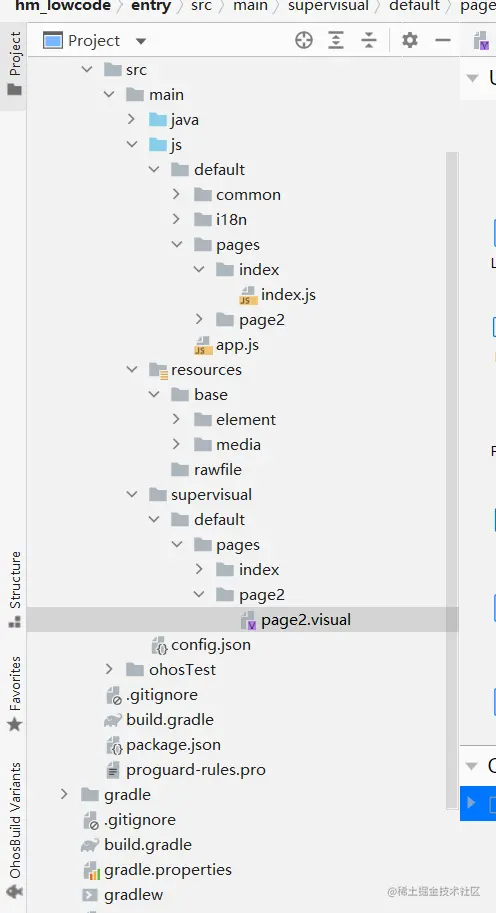Expand the page2 folder under js pages
Screen dimensions: 496x913
tap(199, 319)
